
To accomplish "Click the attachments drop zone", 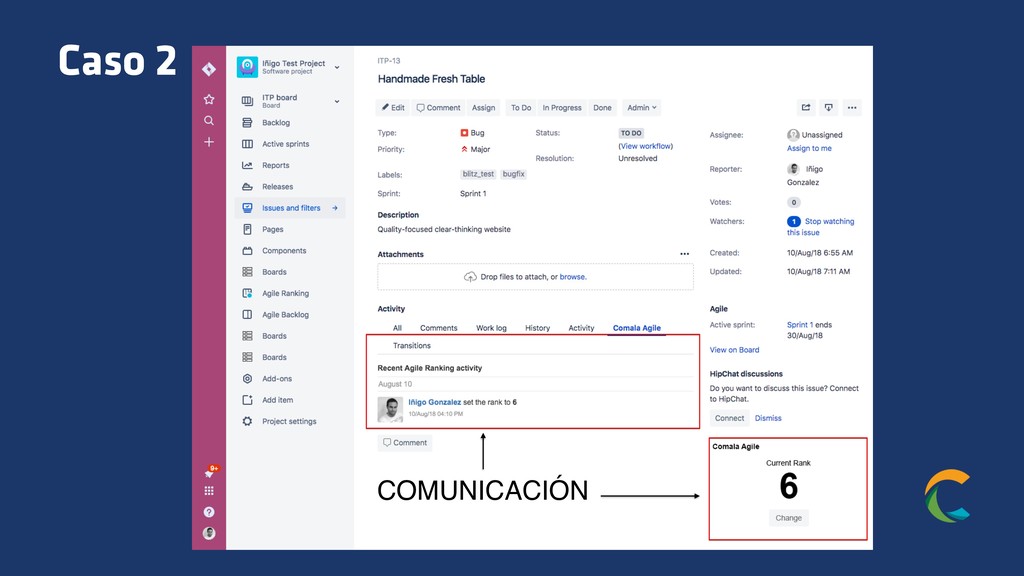I will click(535, 277).
